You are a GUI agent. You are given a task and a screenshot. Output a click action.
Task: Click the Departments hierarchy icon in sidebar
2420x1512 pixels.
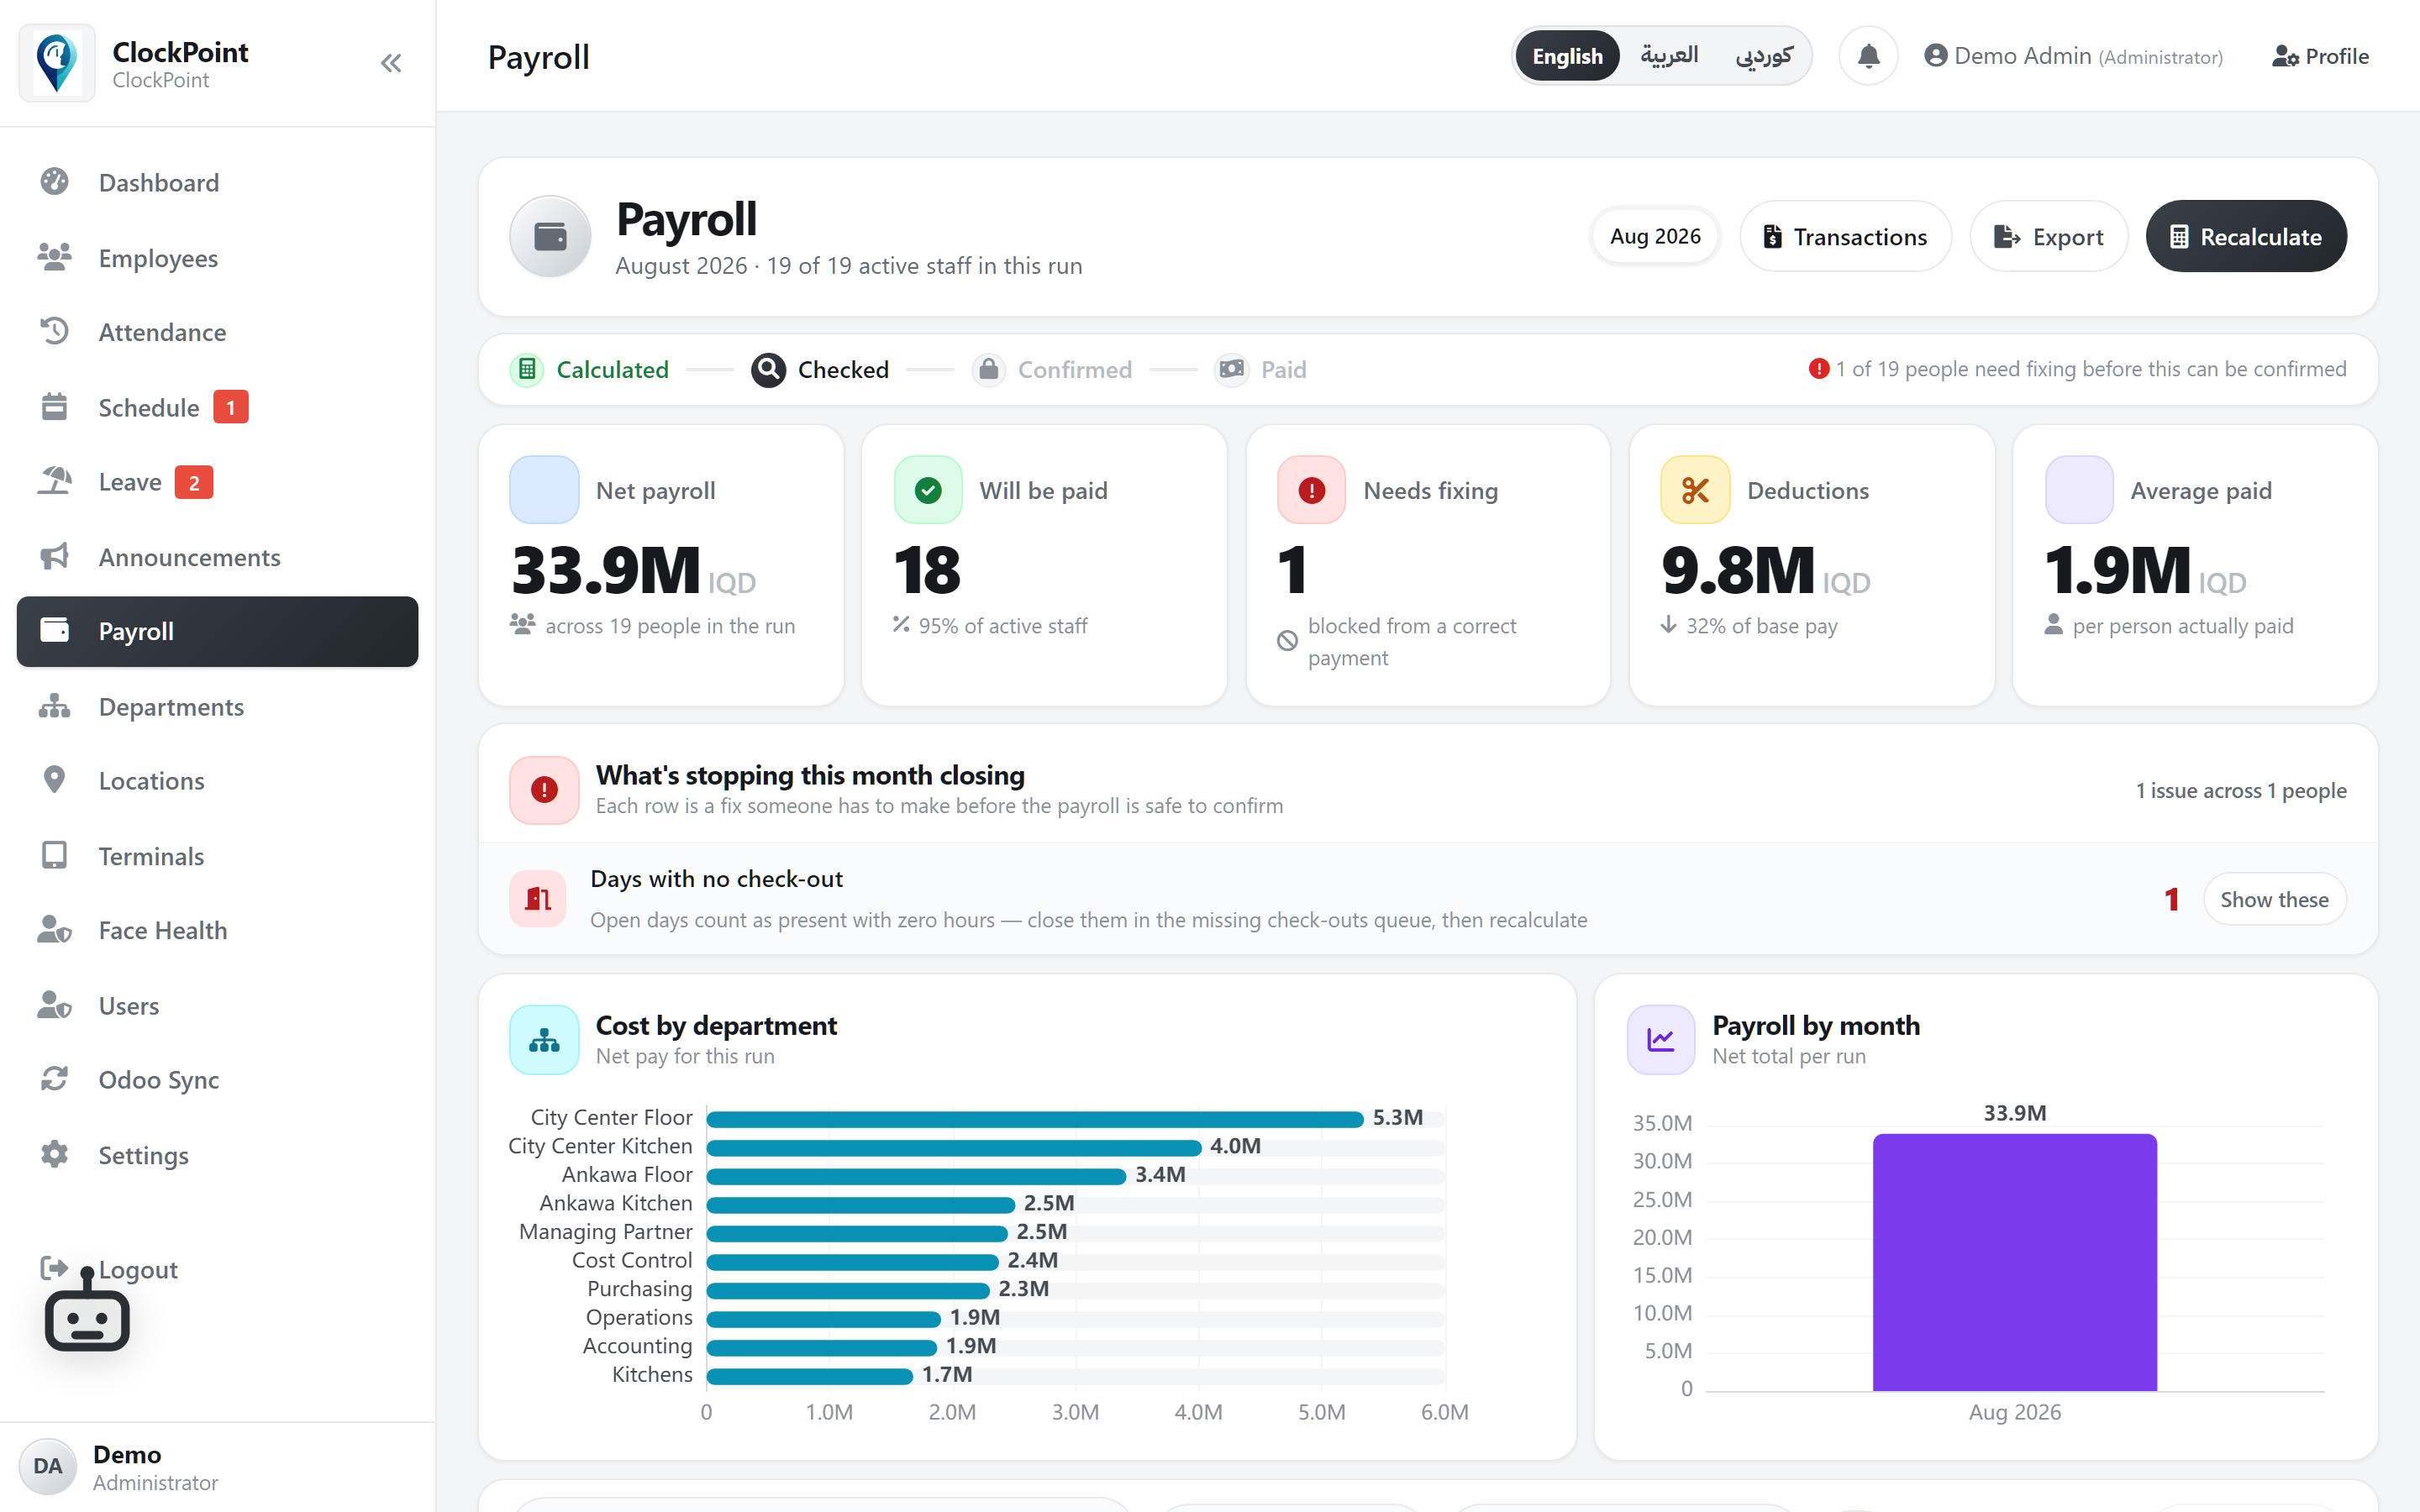click(x=54, y=706)
